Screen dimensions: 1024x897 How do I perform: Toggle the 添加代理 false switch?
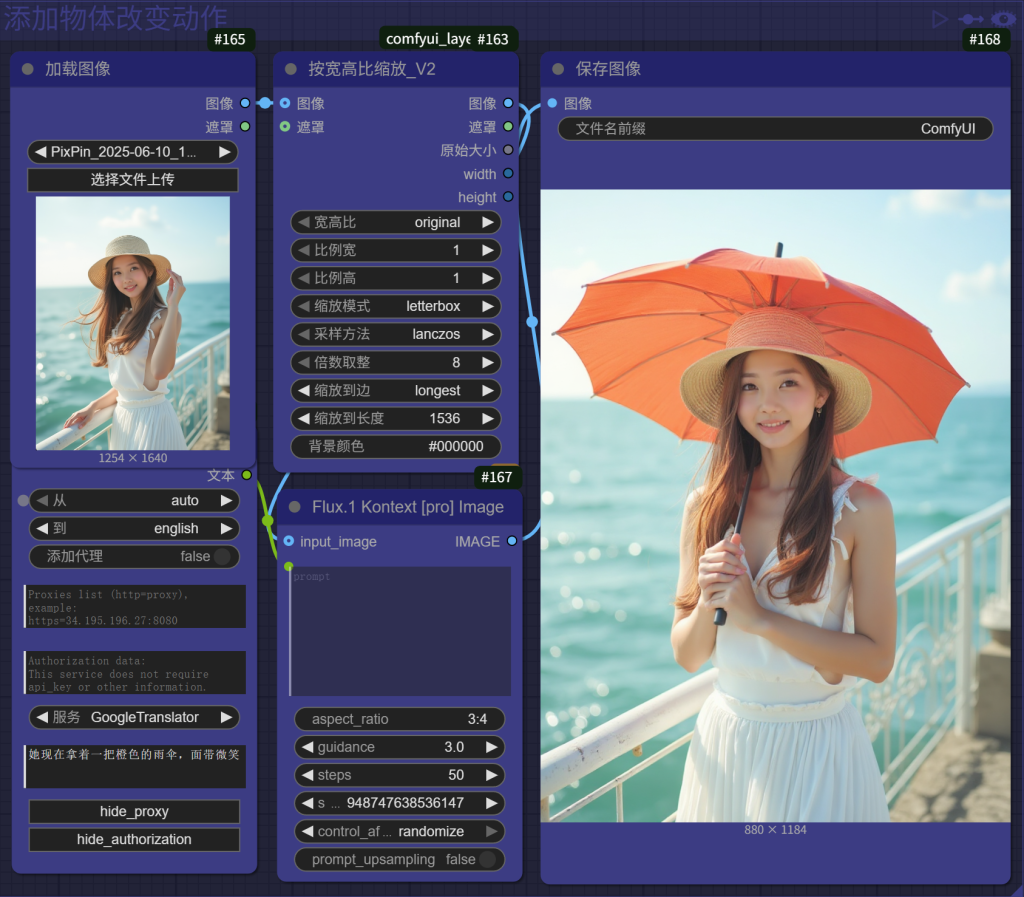click(x=221, y=557)
